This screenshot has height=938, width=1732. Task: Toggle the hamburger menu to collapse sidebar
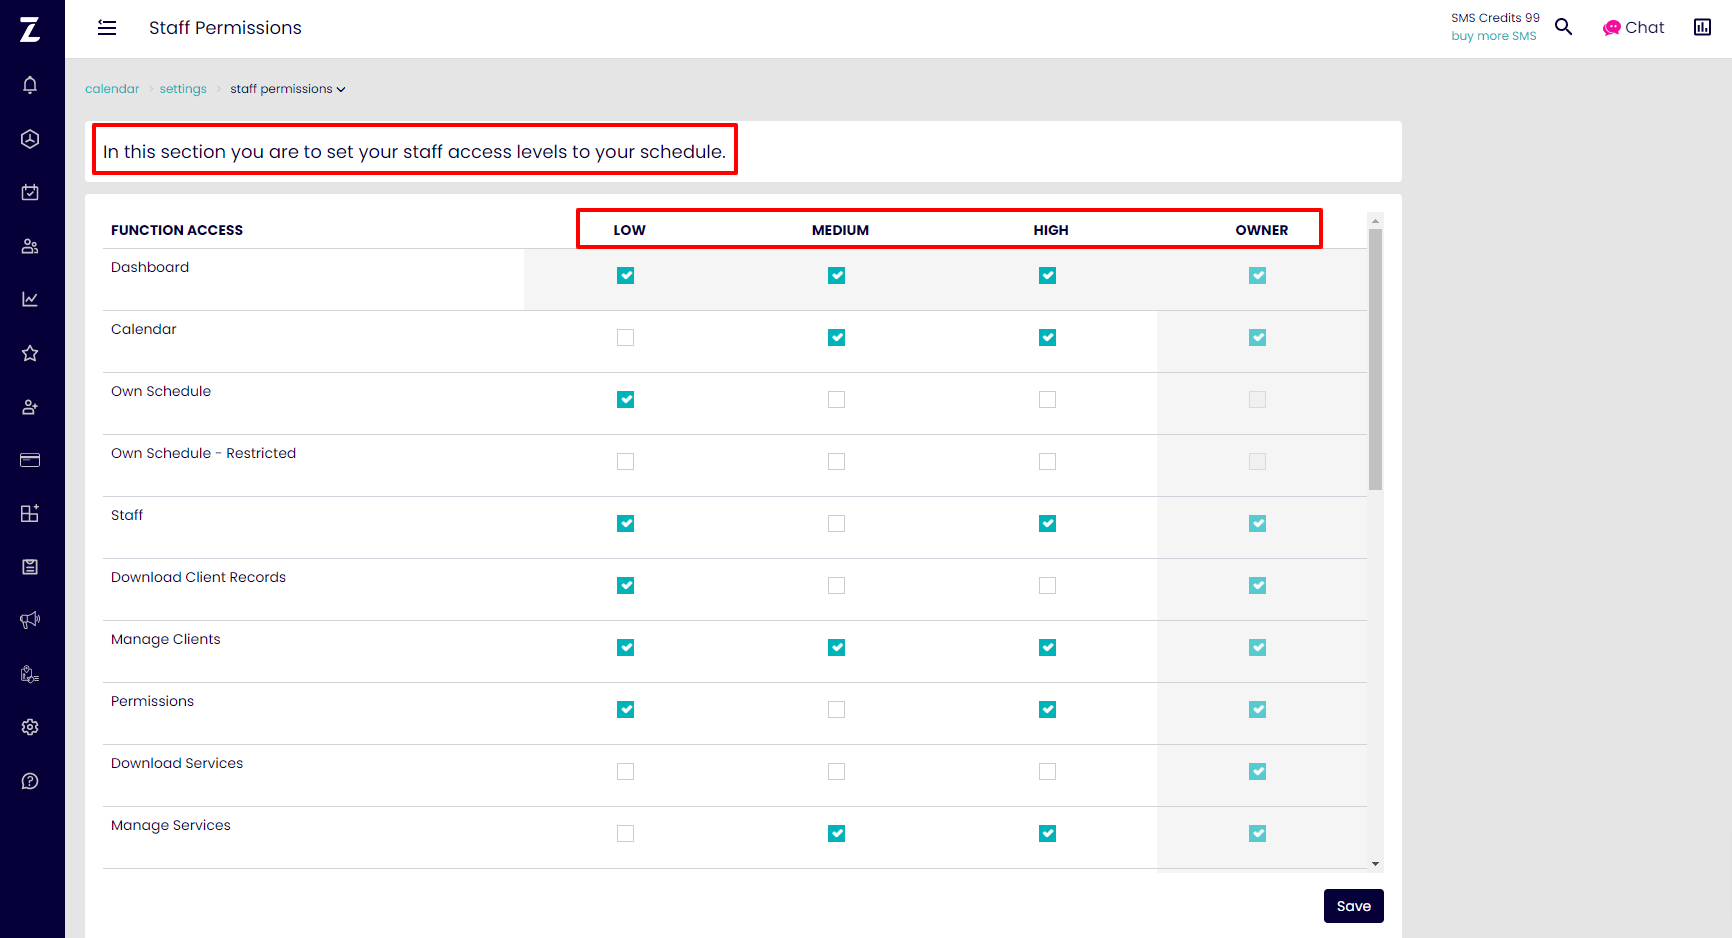tap(107, 28)
